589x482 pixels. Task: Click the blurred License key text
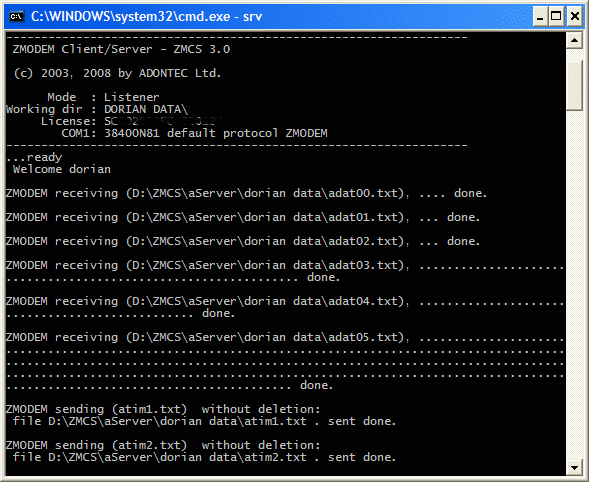tap(163, 121)
